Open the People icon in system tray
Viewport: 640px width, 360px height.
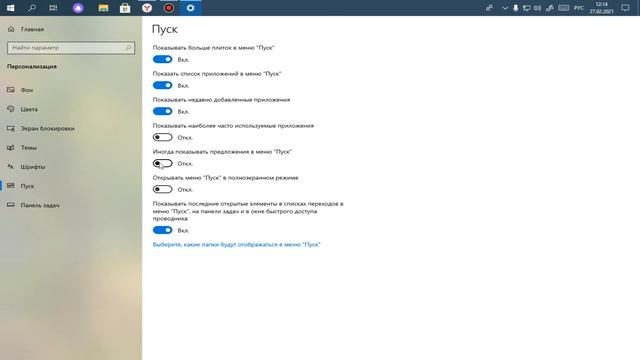coord(489,8)
